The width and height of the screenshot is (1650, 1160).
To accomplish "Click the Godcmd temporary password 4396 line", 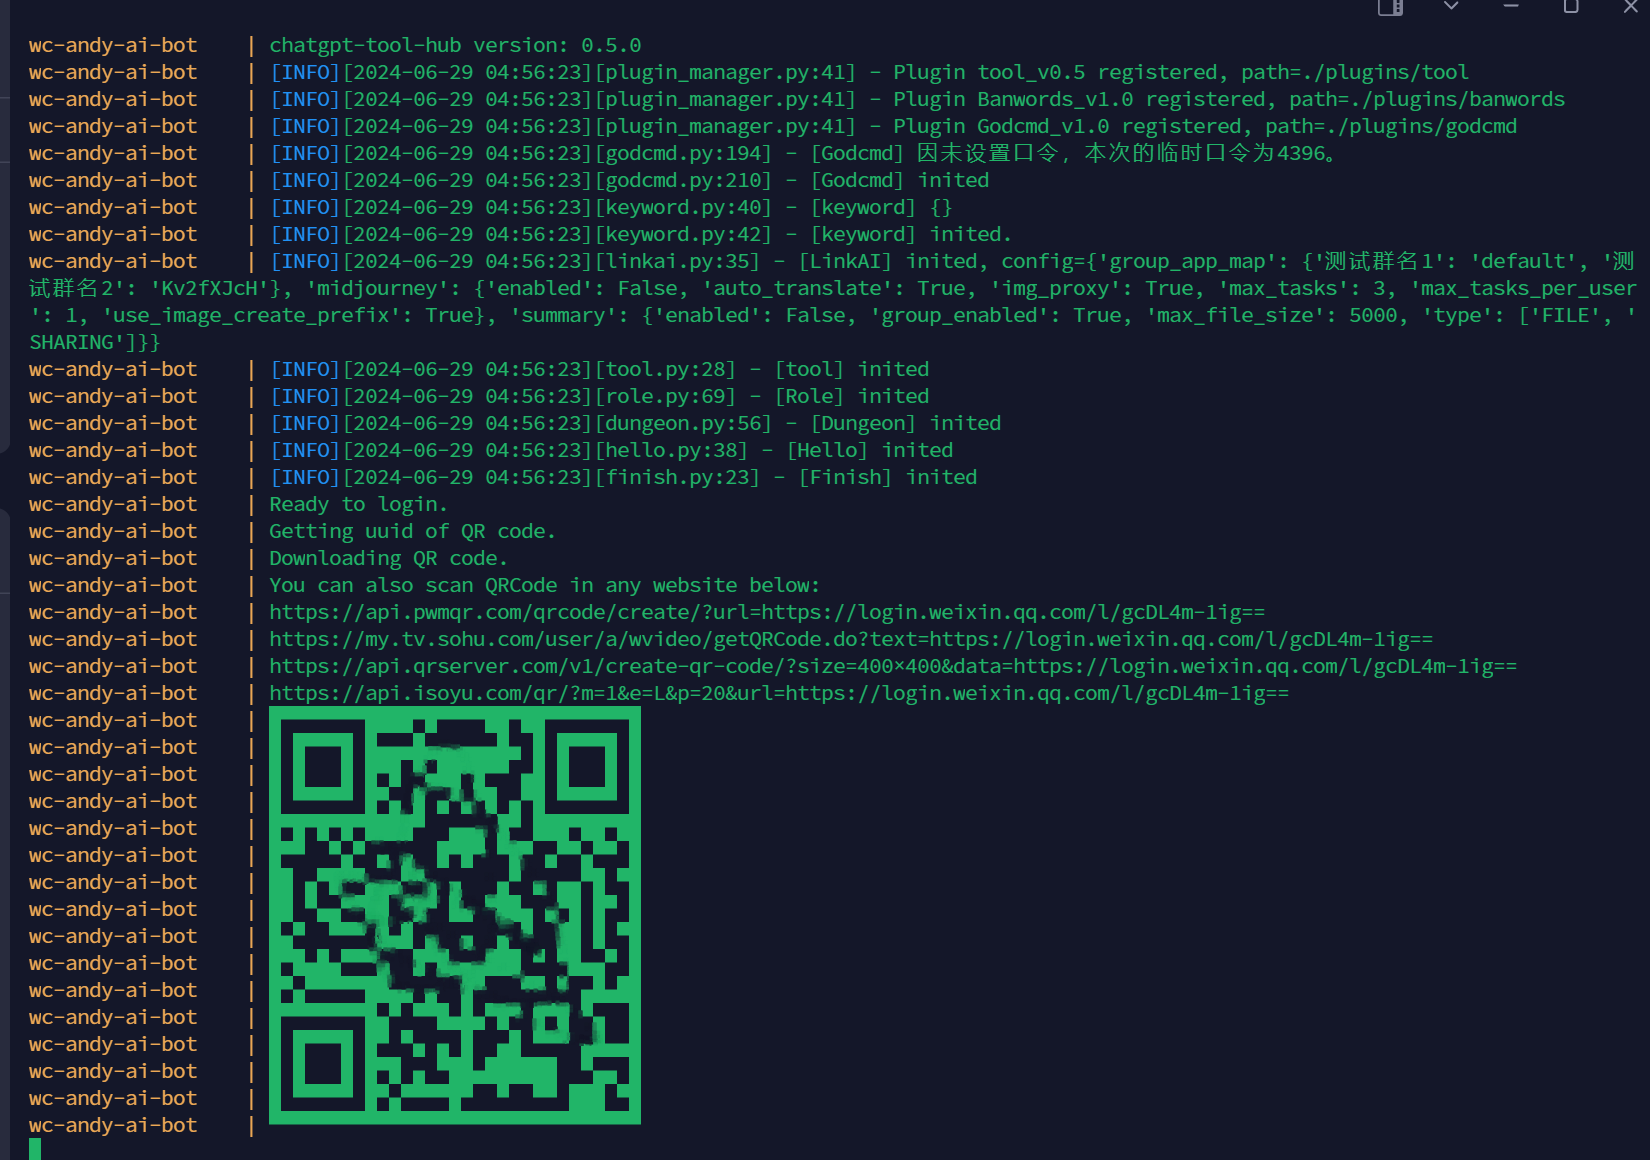I will [x=803, y=153].
